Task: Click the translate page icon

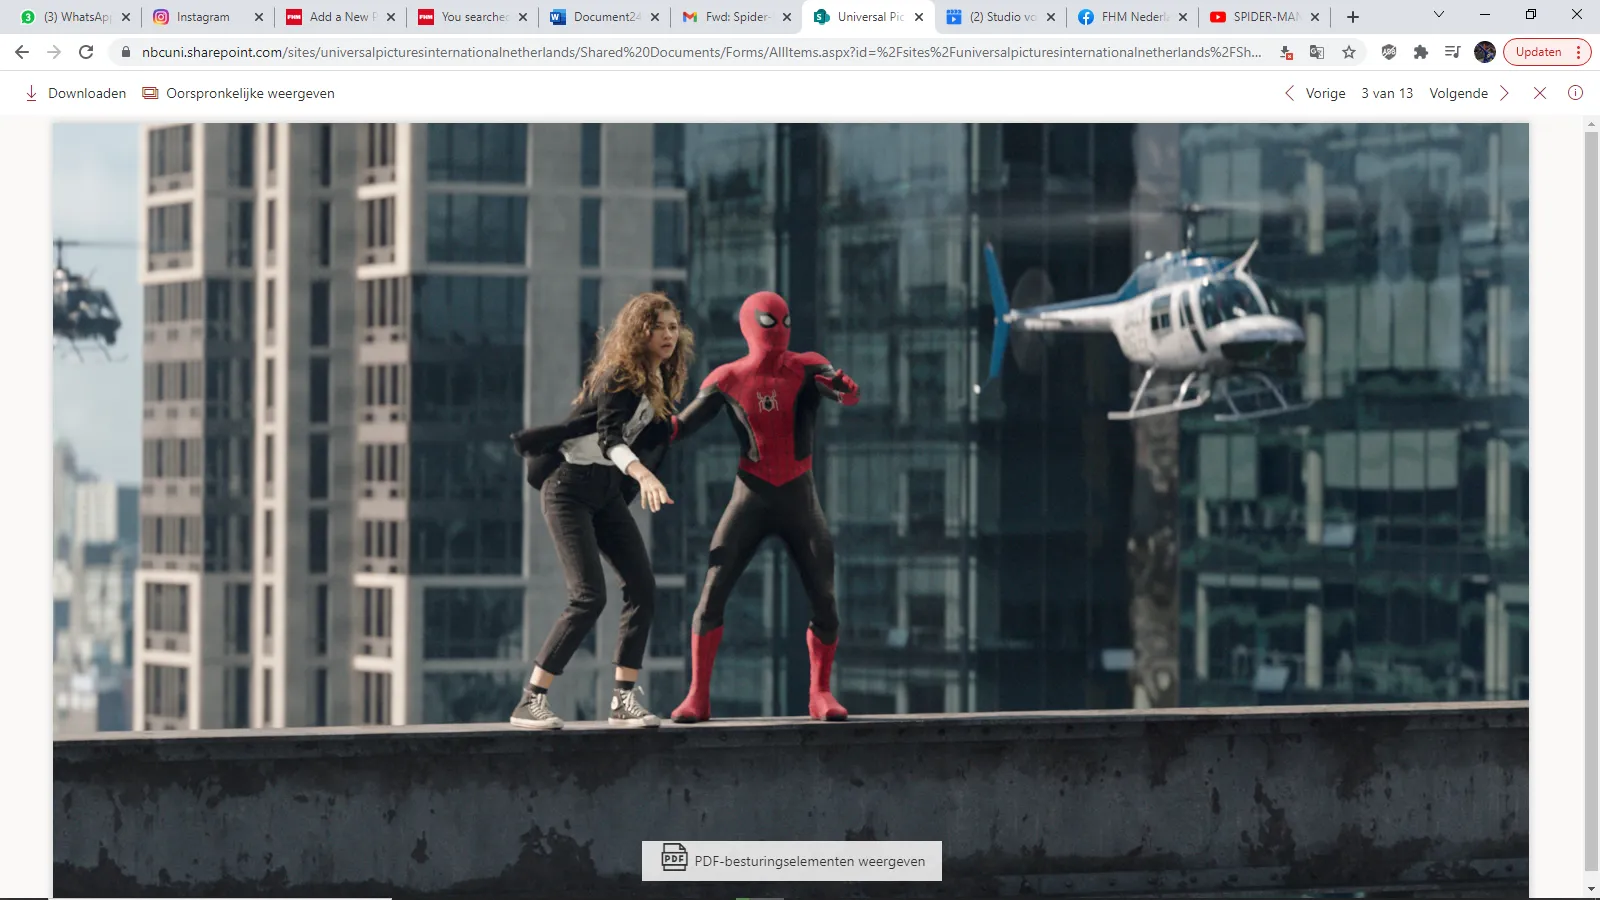Action: pos(1317,52)
